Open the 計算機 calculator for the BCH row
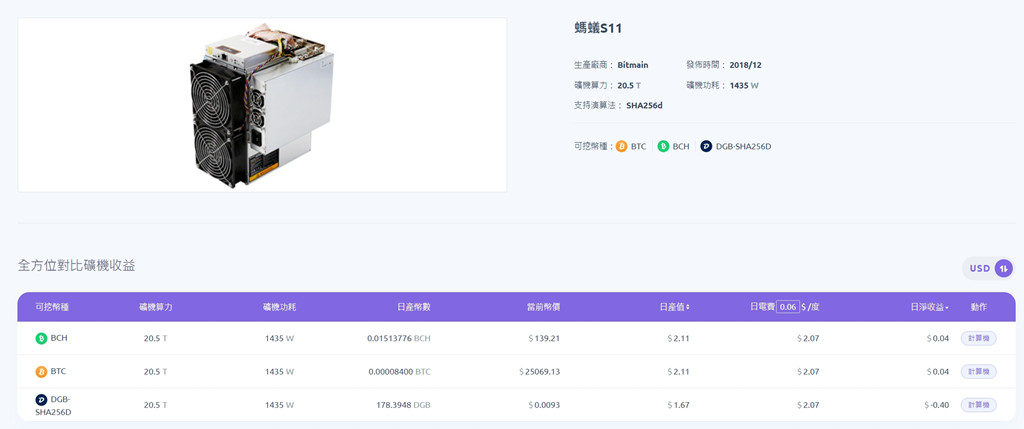 (x=978, y=338)
